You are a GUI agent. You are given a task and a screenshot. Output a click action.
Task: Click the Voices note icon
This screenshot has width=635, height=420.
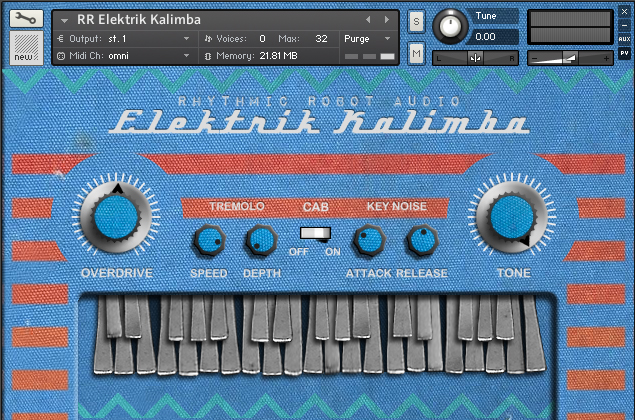point(208,39)
